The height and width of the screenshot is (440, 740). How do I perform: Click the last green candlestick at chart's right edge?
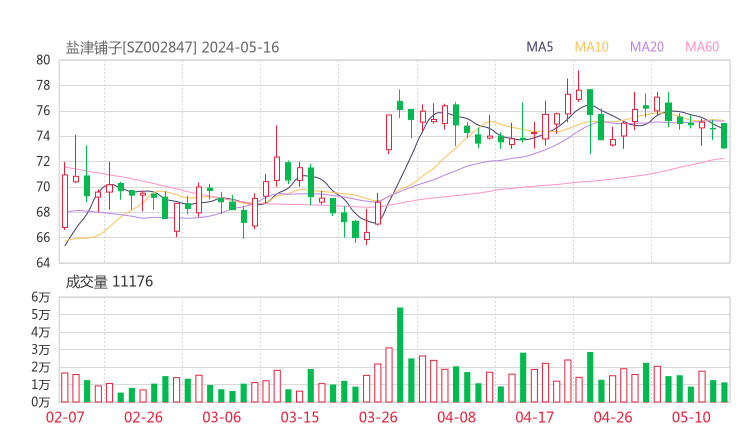pyautogui.click(x=724, y=135)
